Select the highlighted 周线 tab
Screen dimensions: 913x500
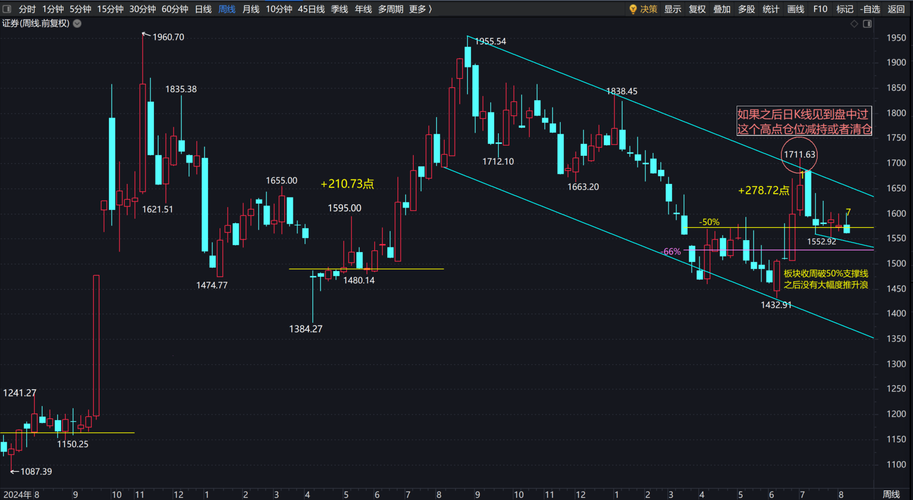[227, 9]
